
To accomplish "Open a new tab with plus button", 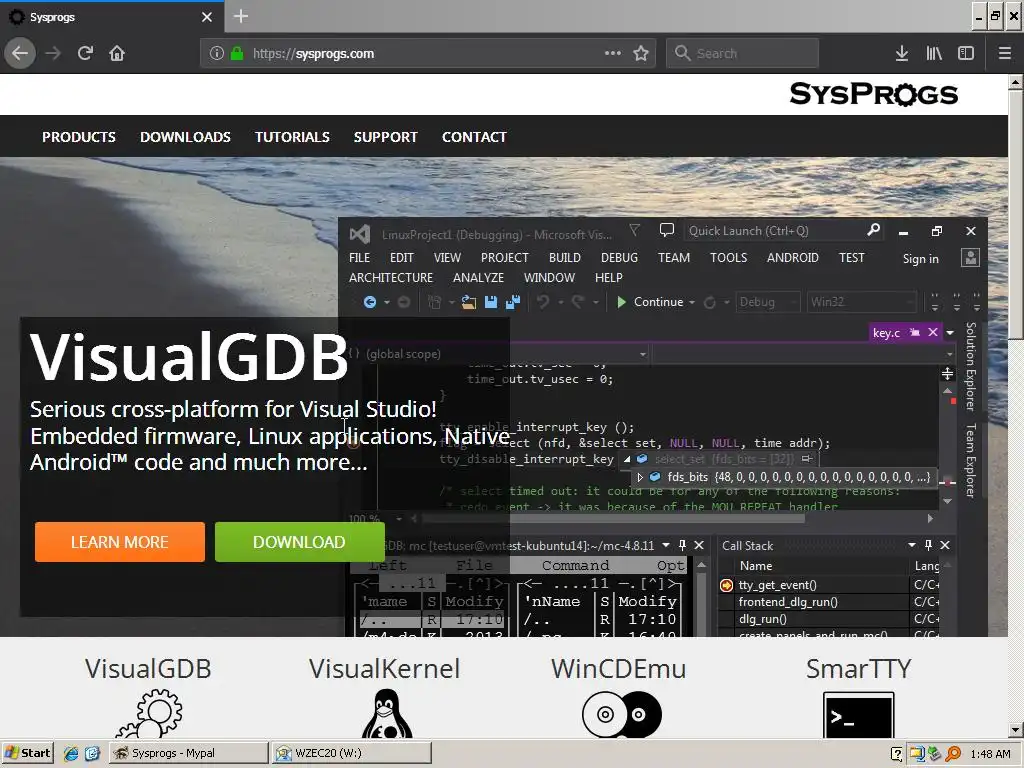I will (240, 16).
